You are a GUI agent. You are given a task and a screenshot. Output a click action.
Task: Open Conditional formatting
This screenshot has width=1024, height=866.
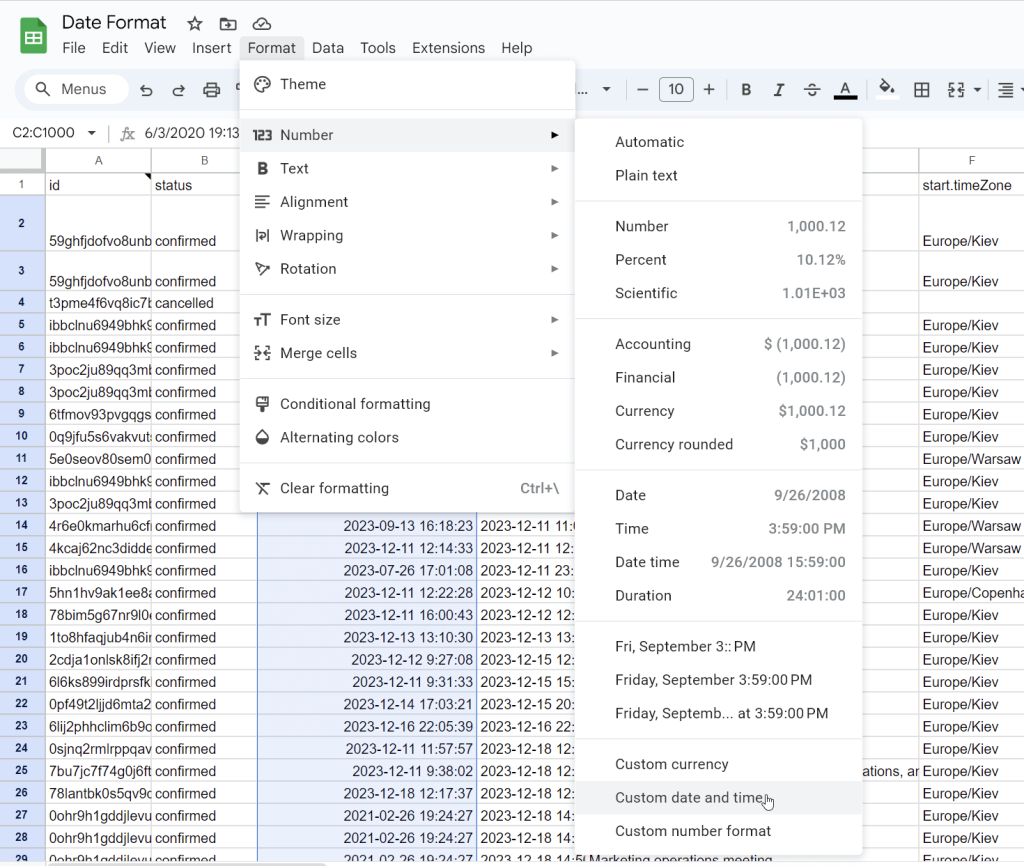tap(408, 404)
